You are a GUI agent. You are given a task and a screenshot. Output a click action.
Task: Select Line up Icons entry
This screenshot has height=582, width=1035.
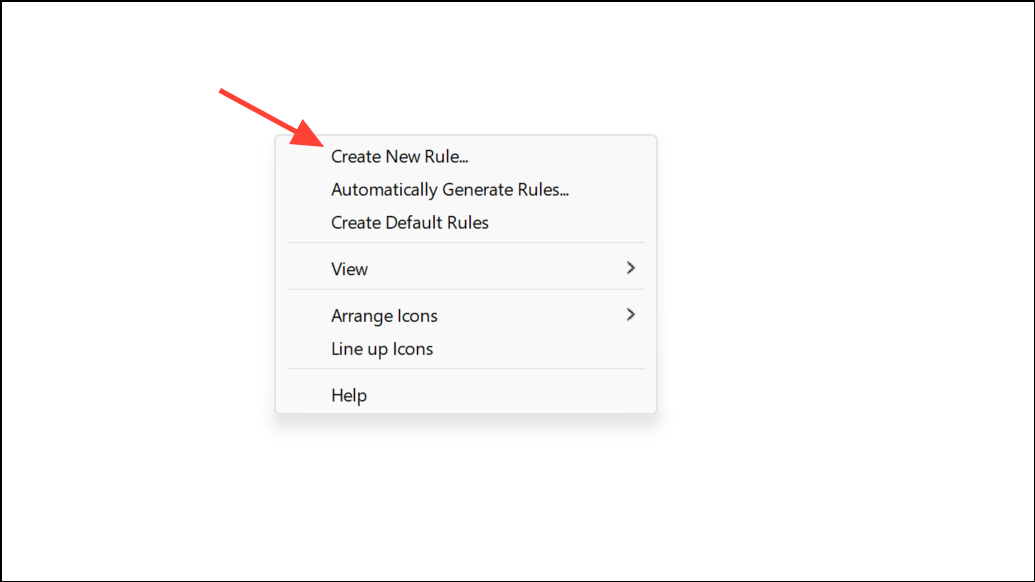pos(466,348)
